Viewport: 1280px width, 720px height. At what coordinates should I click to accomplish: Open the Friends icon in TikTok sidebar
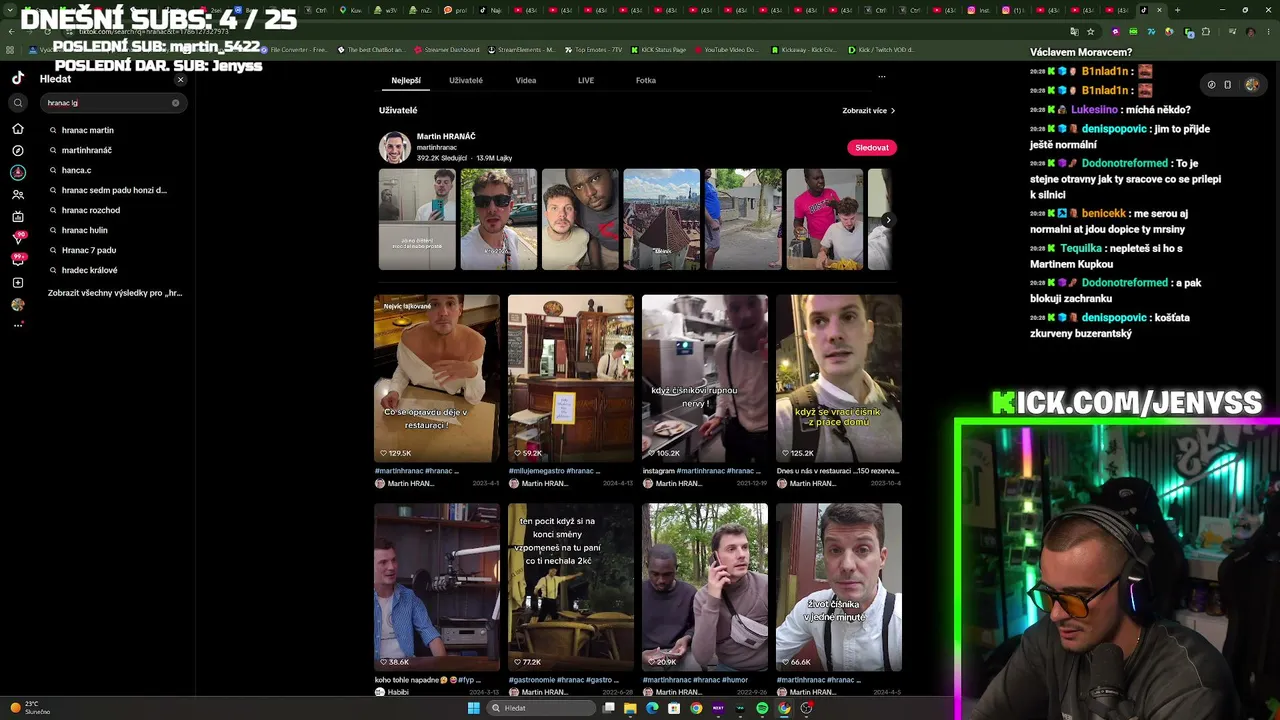pyautogui.click(x=18, y=195)
